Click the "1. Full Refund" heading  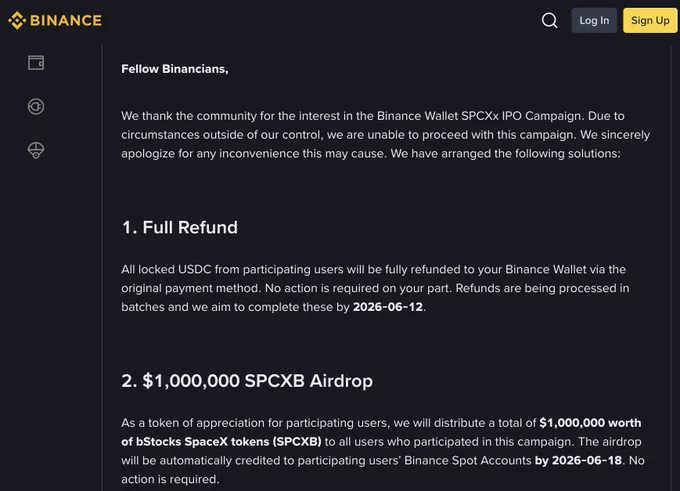[180, 227]
